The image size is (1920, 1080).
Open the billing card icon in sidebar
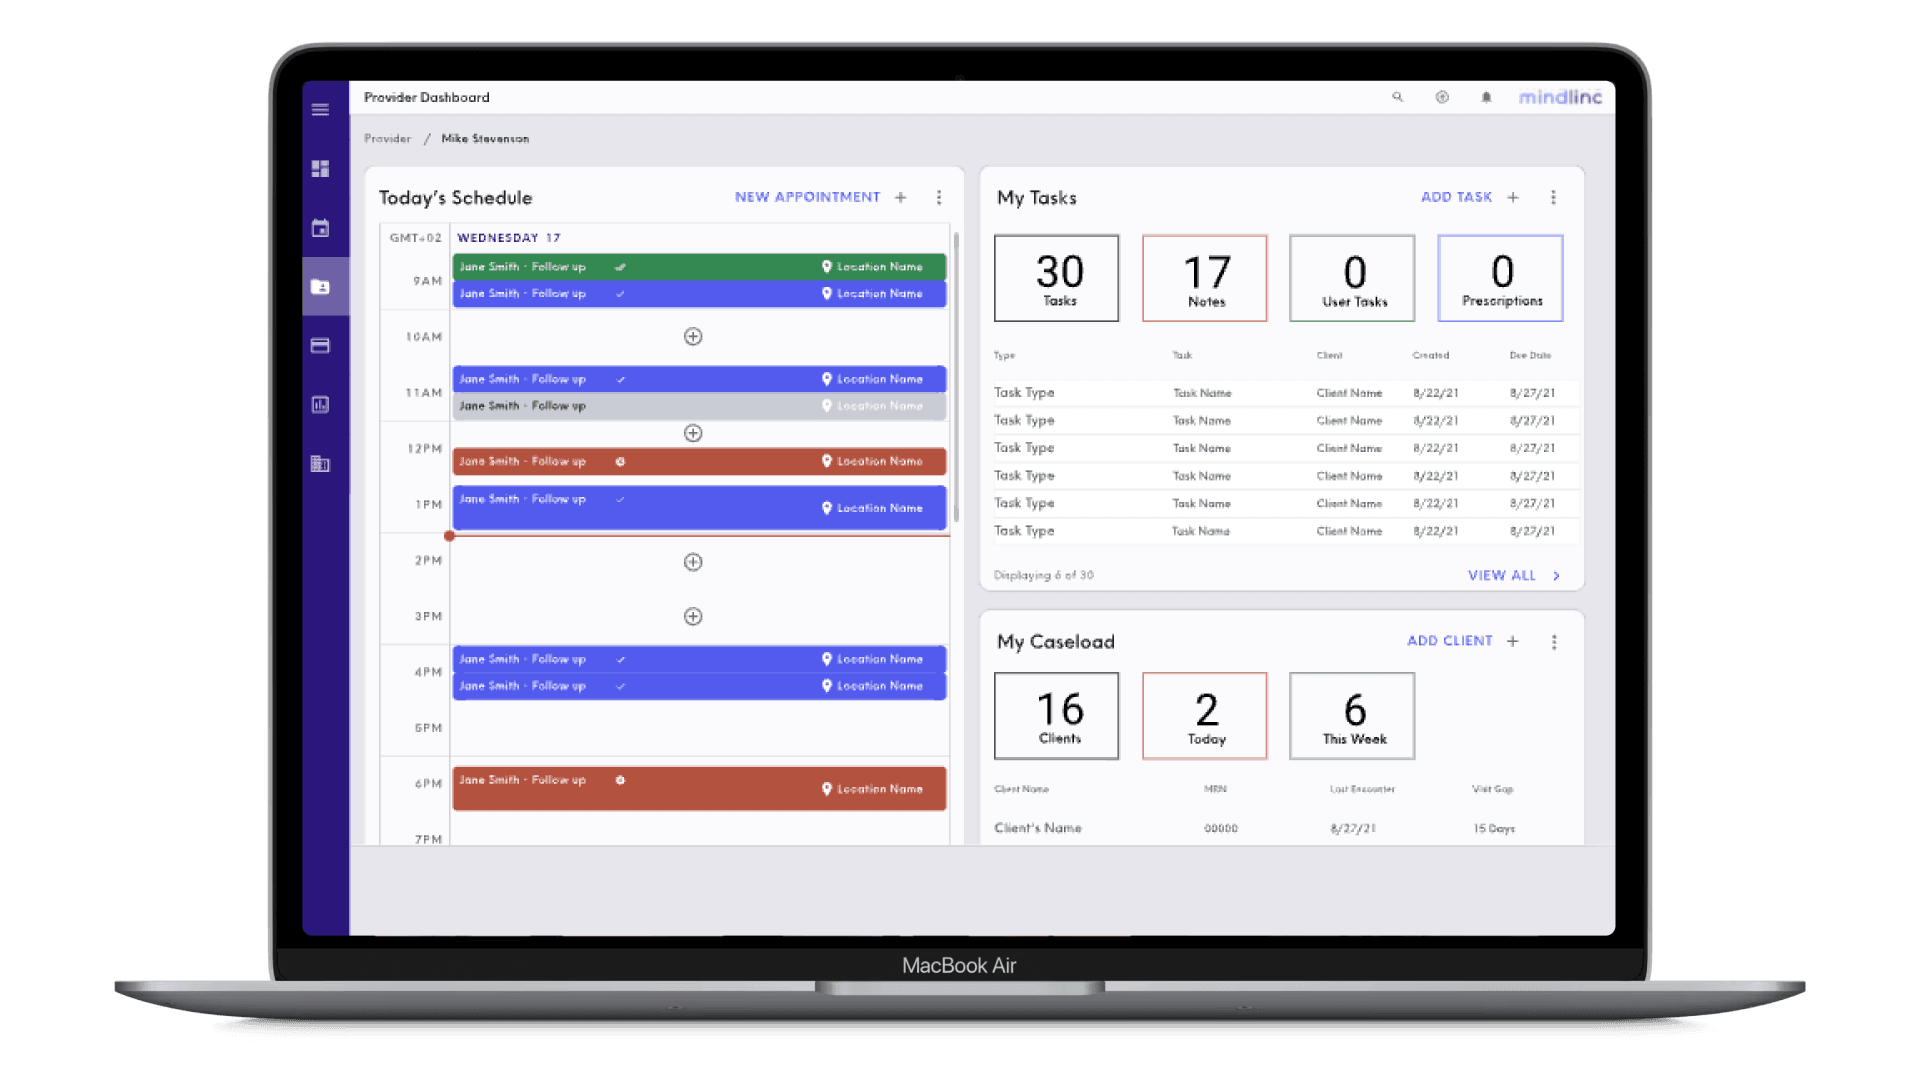click(320, 346)
